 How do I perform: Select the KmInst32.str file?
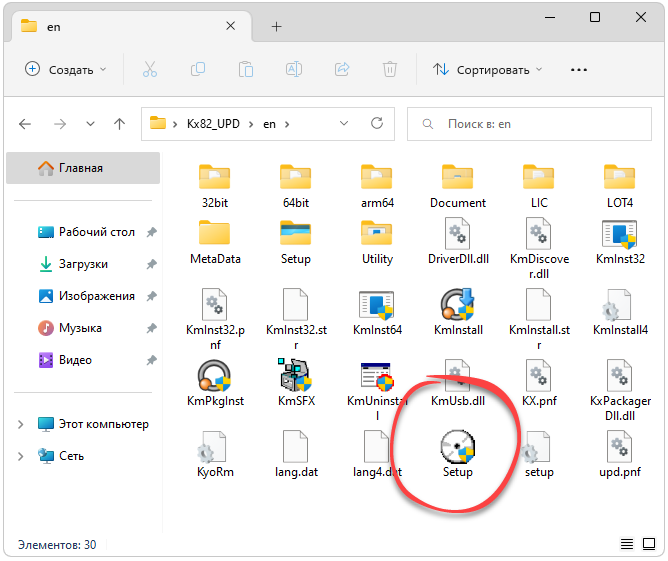(x=296, y=319)
